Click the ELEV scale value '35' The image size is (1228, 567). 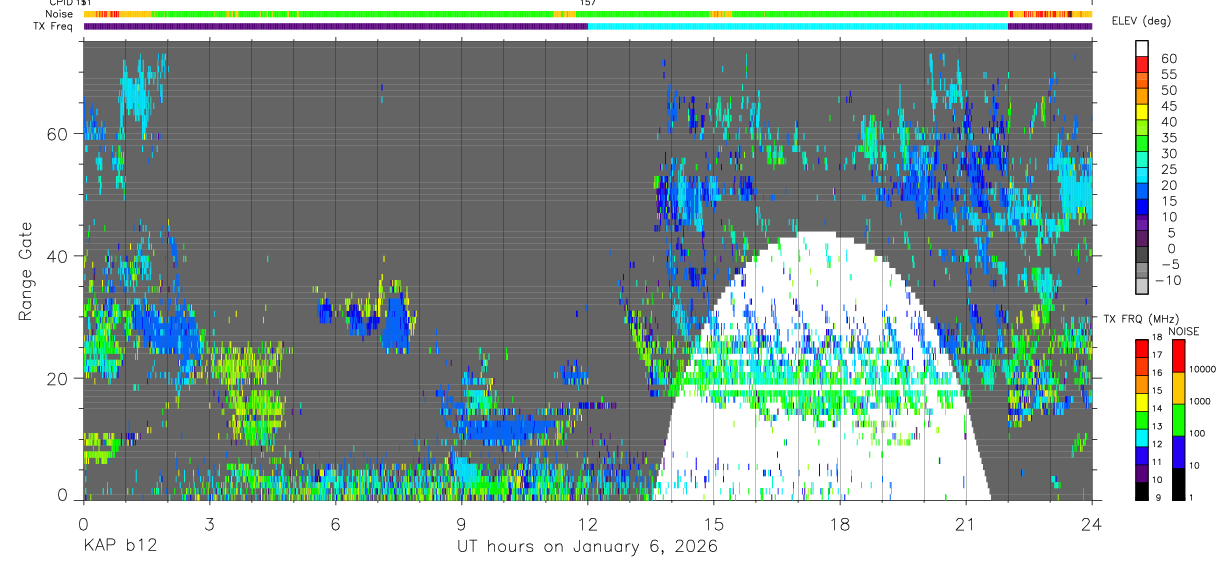click(1168, 138)
